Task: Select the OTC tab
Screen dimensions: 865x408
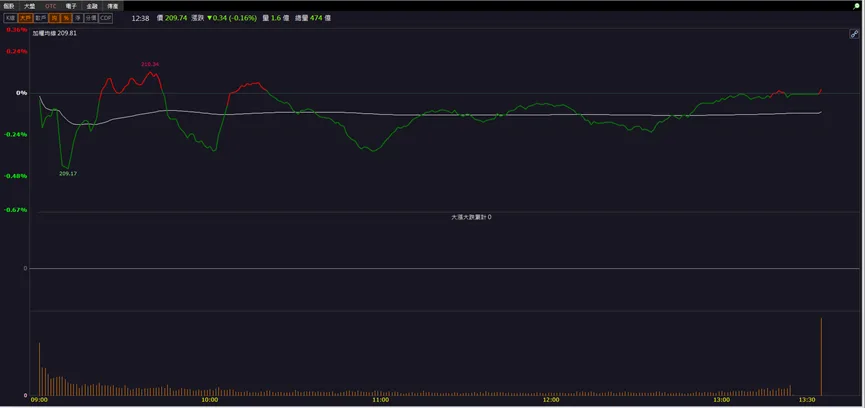Action: (x=50, y=6)
